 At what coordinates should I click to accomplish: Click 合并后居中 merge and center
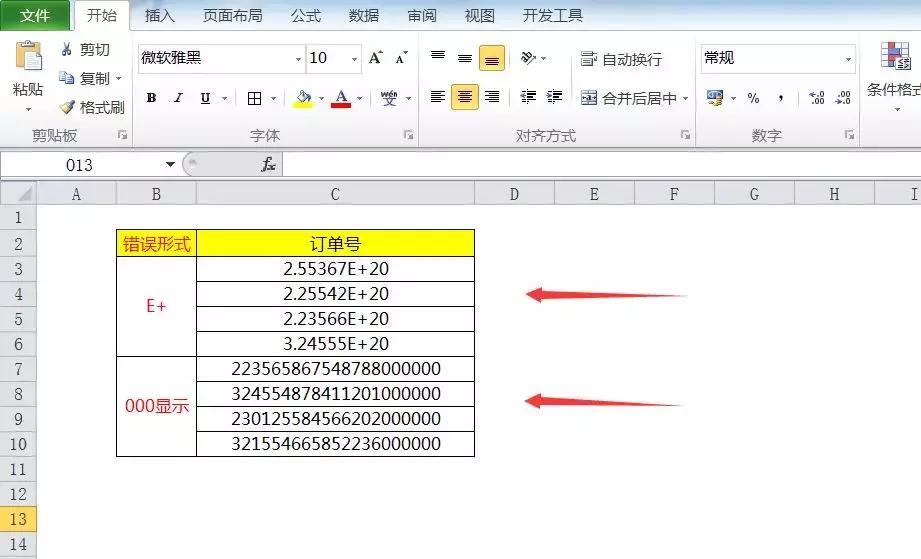(x=628, y=98)
